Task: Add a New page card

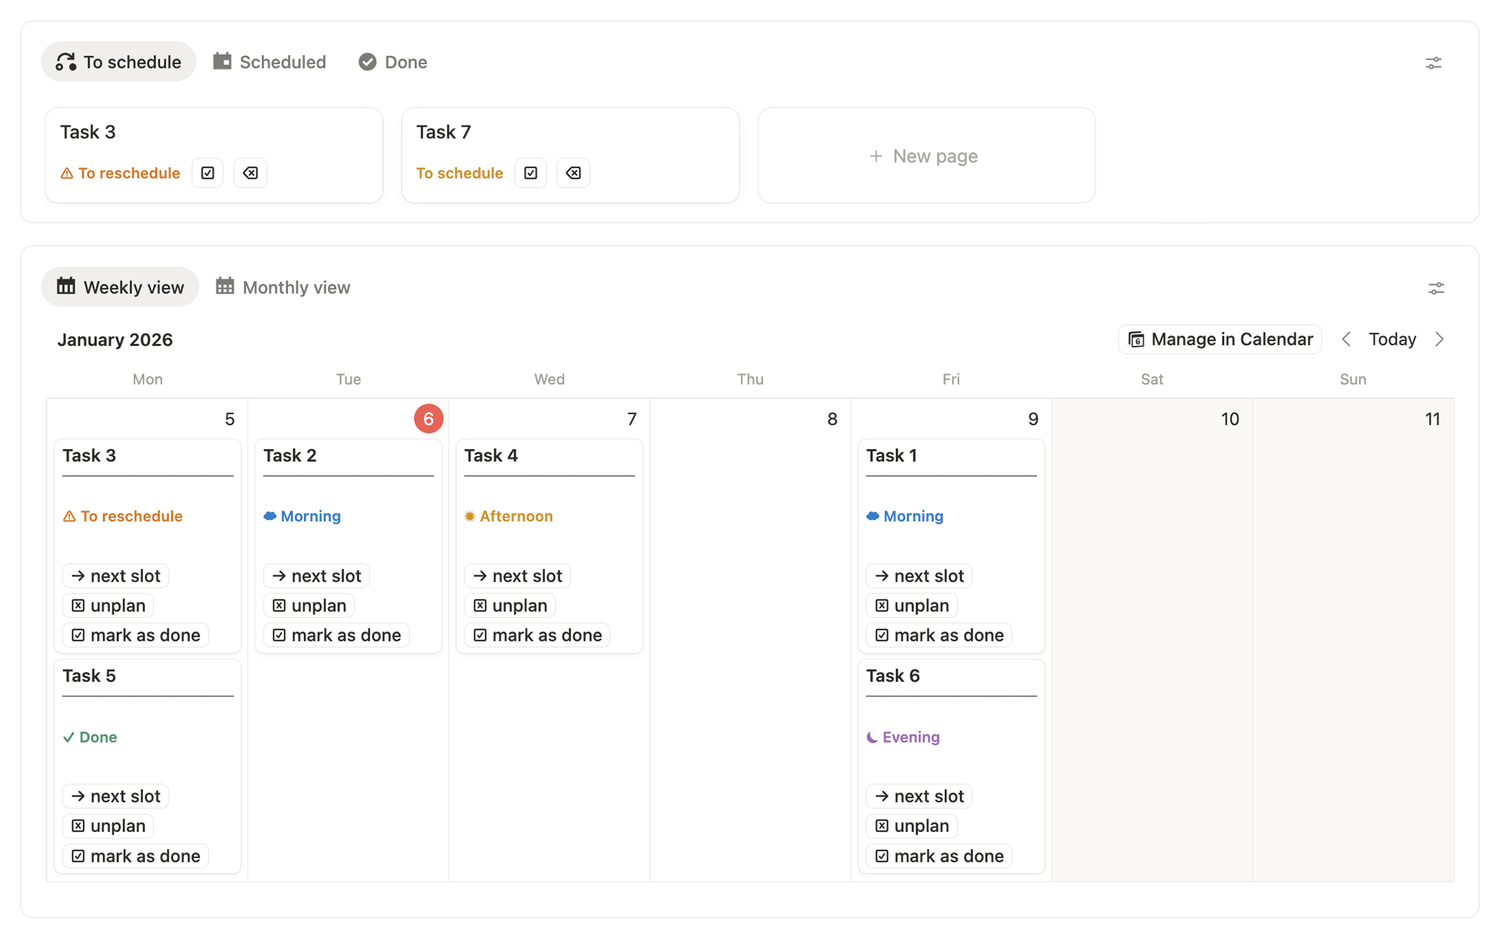Action: tap(925, 156)
